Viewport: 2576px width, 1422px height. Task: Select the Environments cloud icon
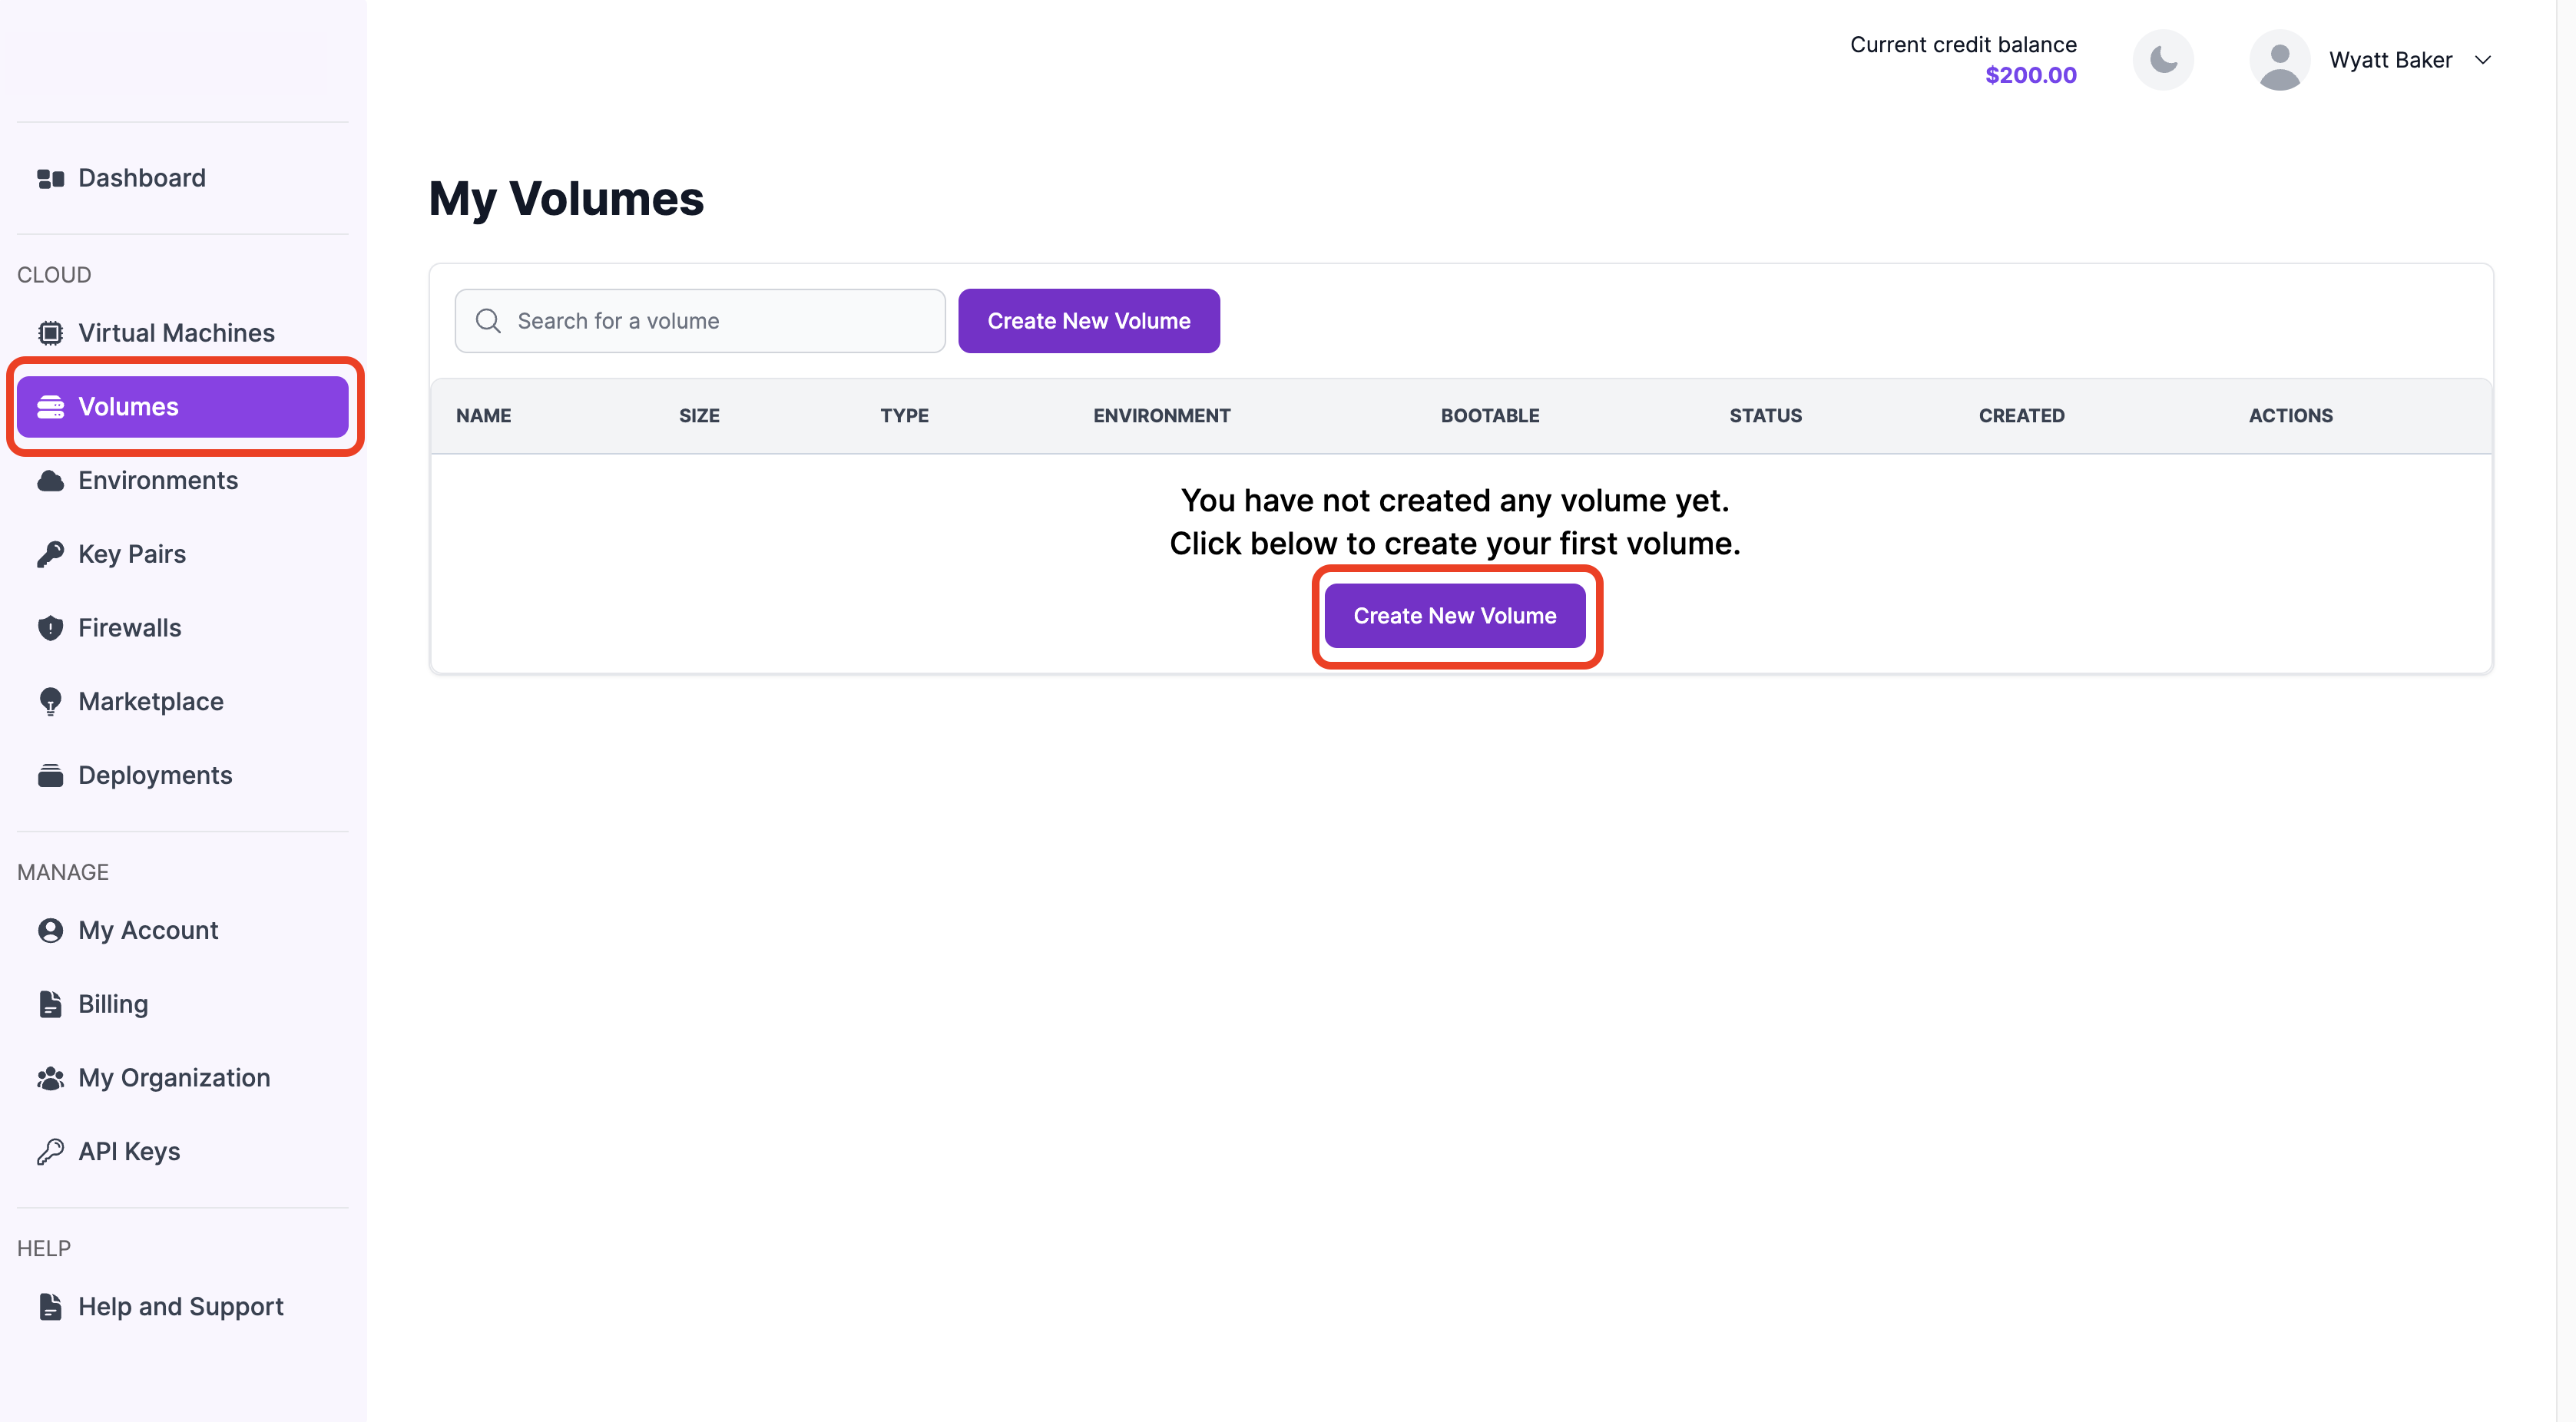tap(50, 481)
